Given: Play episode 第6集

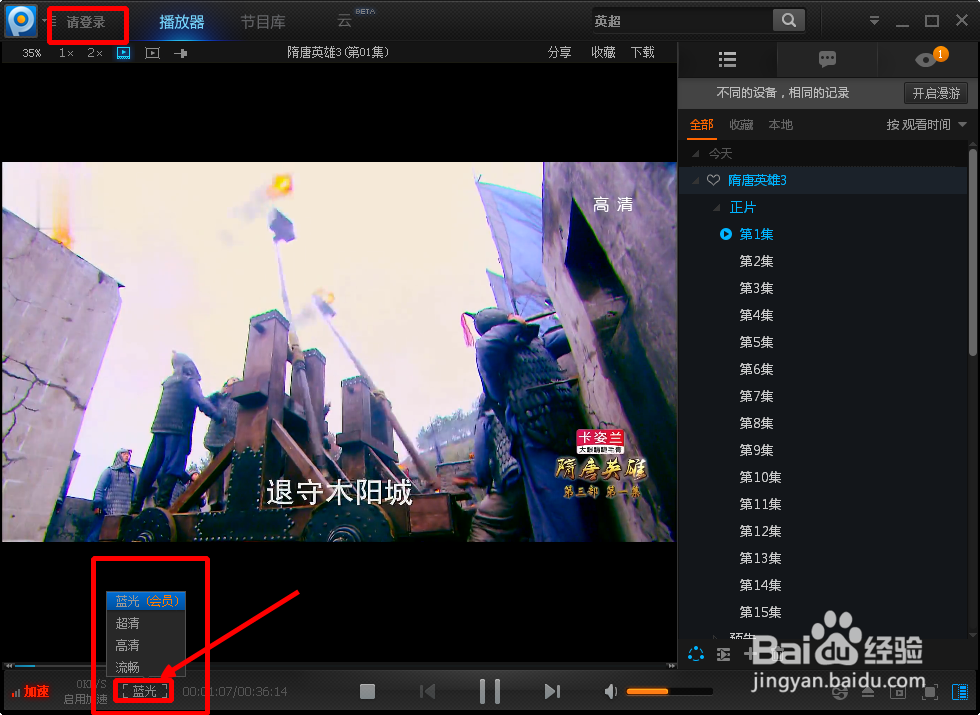Looking at the screenshot, I should tap(756, 369).
